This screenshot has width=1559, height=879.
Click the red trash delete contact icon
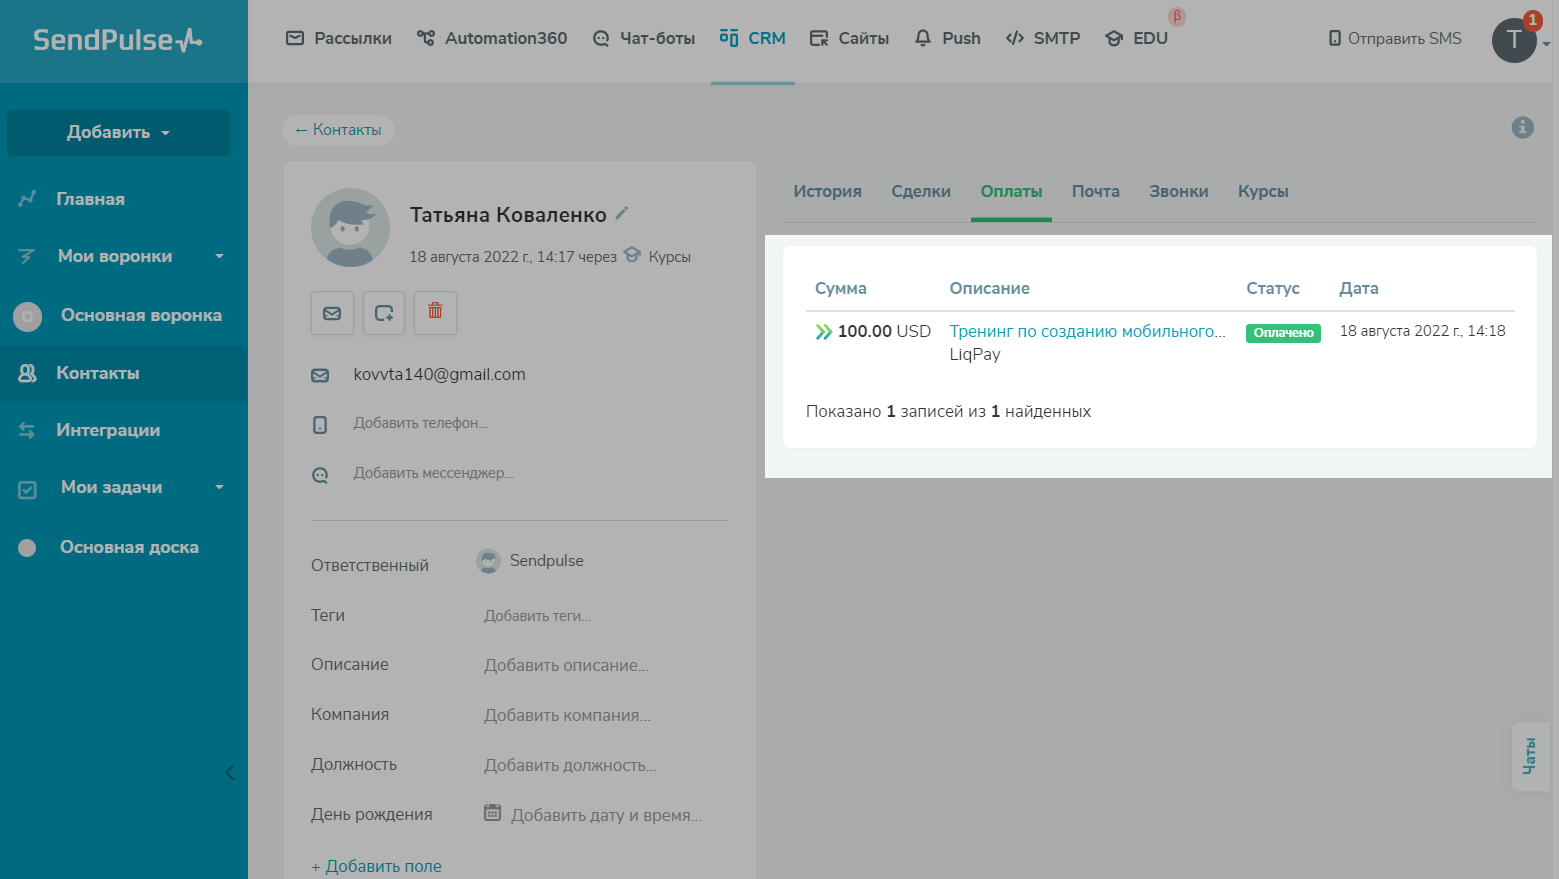(x=435, y=312)
